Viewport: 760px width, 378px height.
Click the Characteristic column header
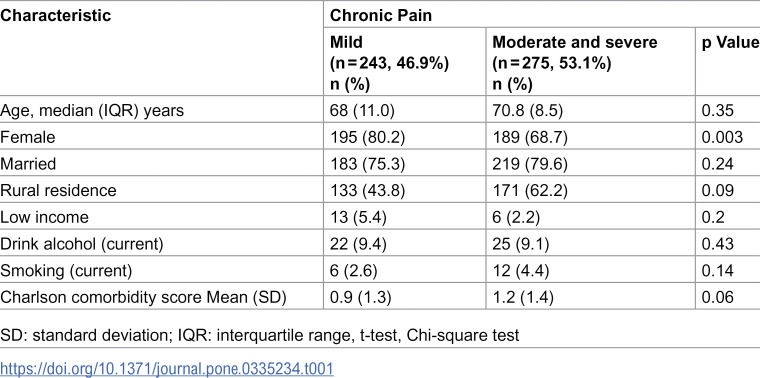pyautogui.click(x=56, y=16)
